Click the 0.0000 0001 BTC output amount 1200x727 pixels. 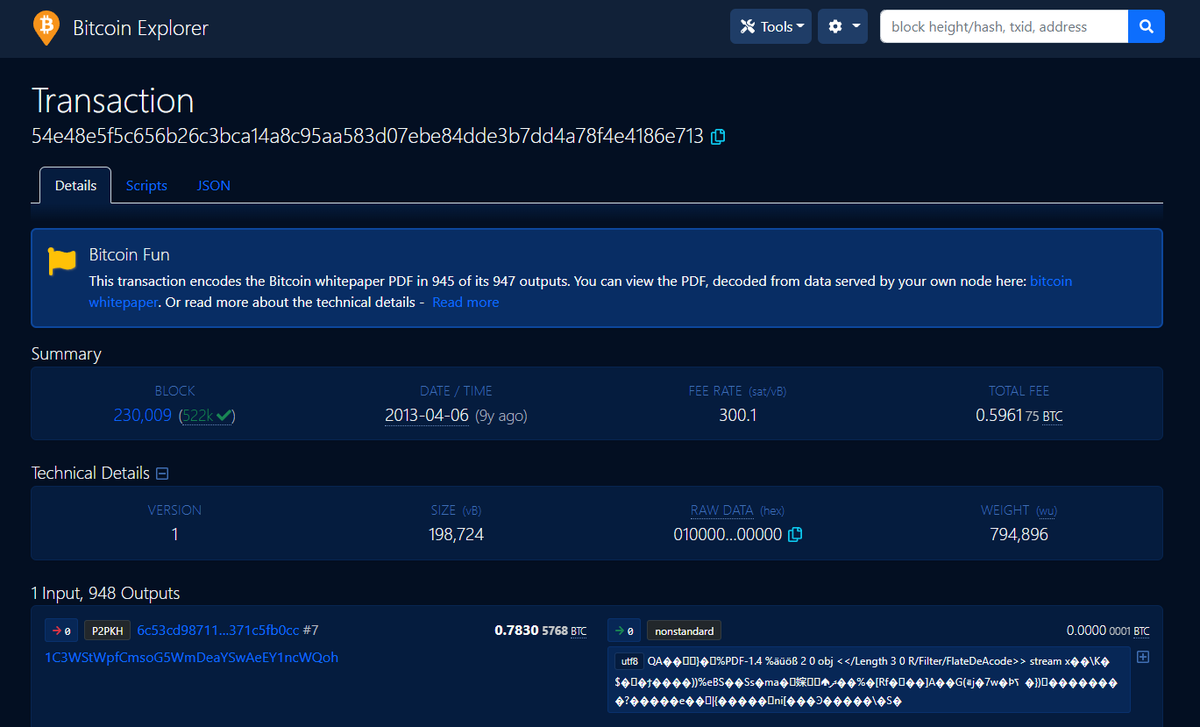1108,631
